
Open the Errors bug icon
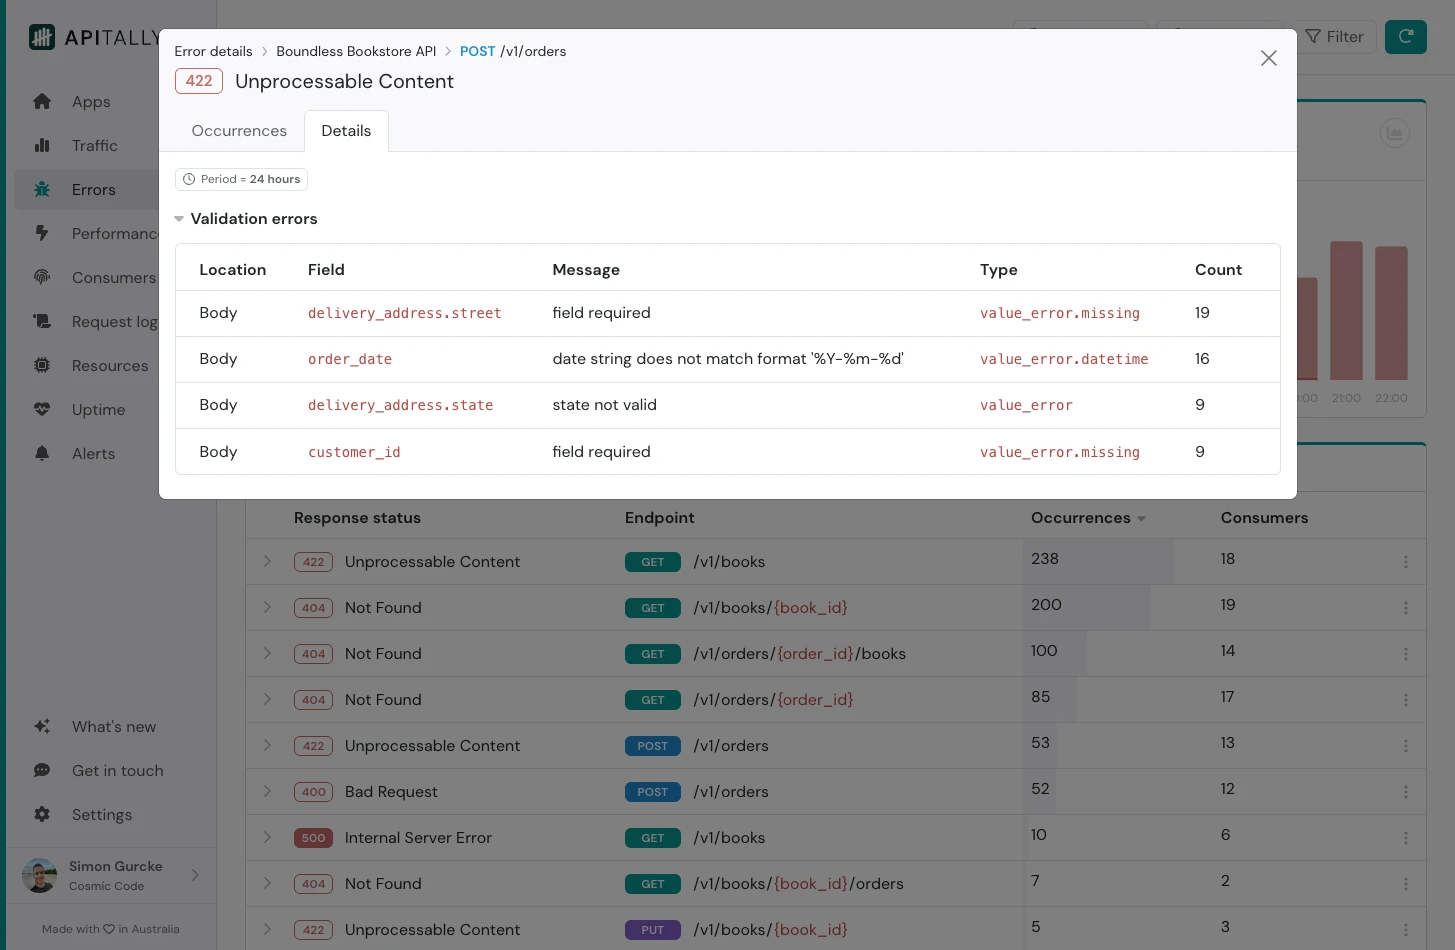tap(42, 189)
